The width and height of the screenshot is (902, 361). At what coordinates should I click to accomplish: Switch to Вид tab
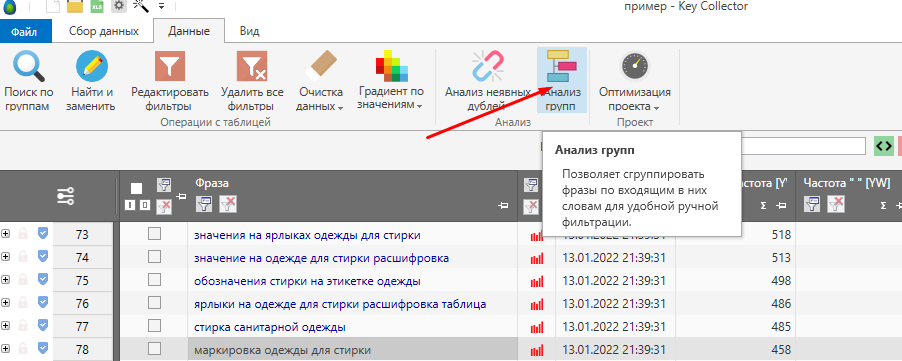point(250,31)
